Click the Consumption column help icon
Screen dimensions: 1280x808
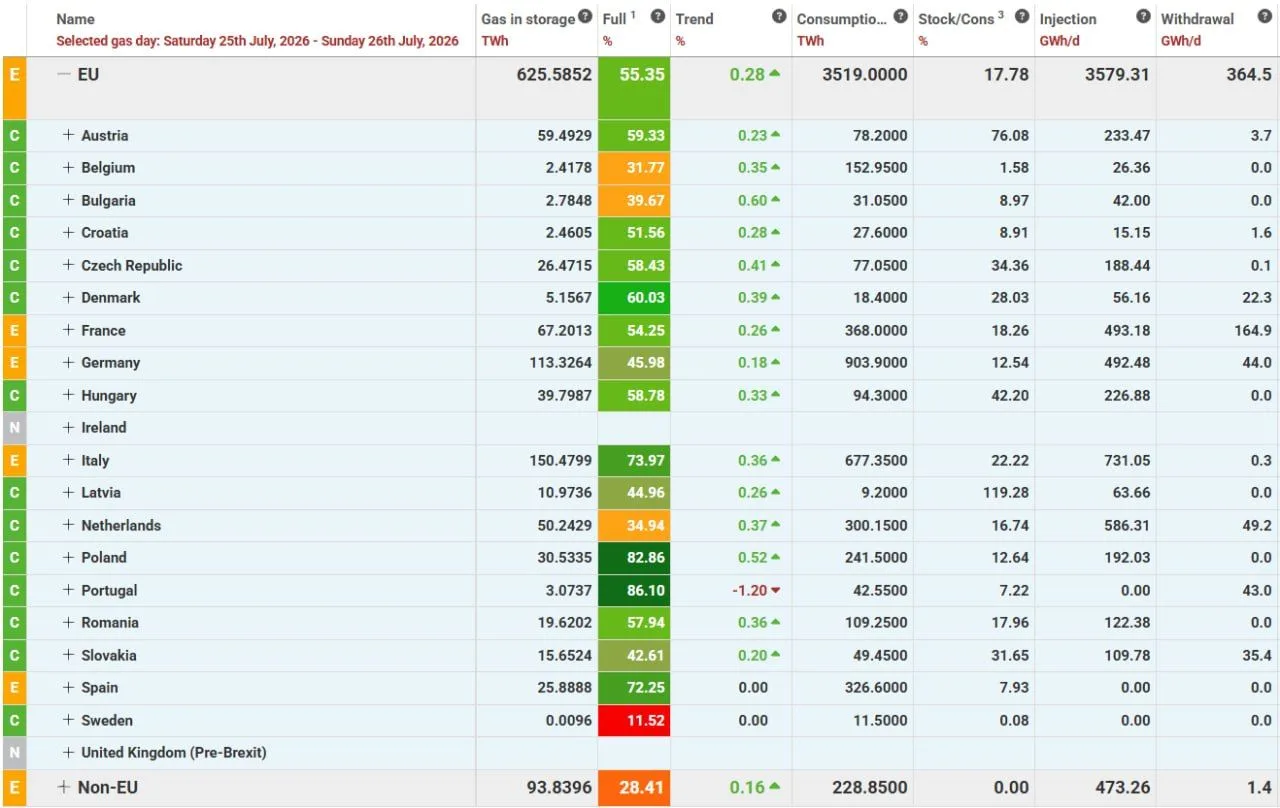[x=900, y=17]
